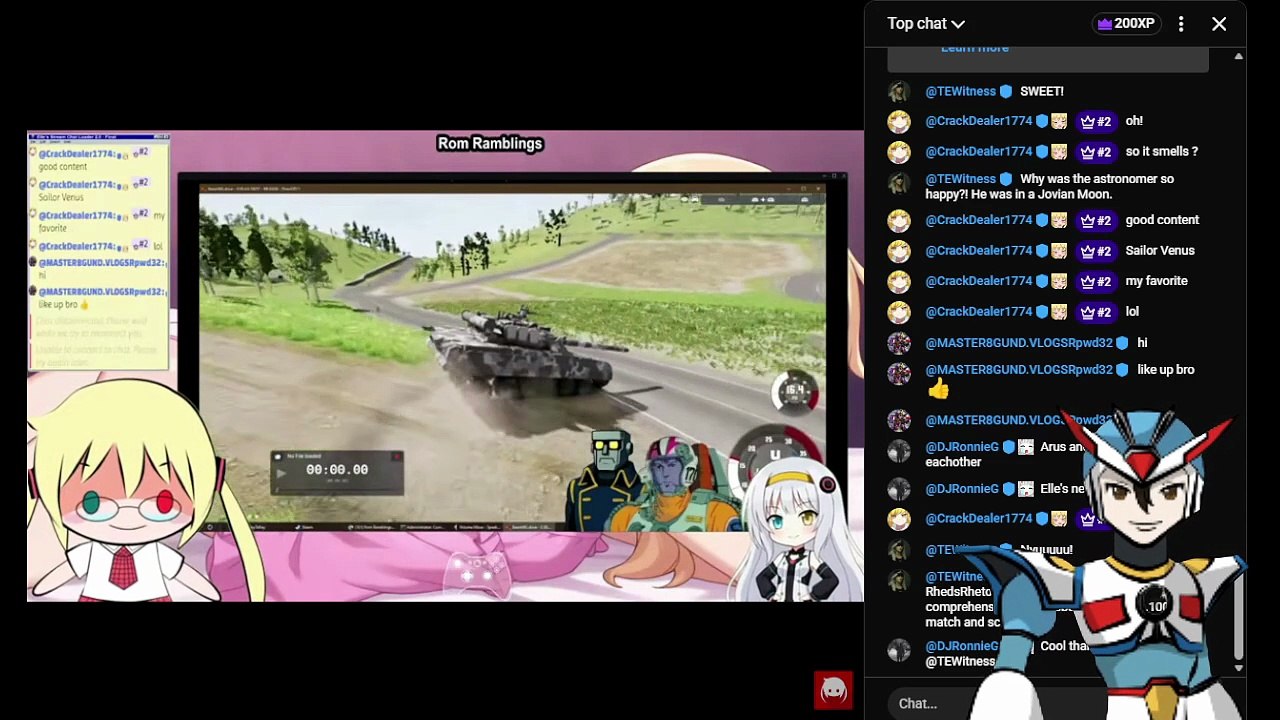Select the 'my favorite' message text
This screenshot has height=720, width=1280.
click(x=1156, y=281)
